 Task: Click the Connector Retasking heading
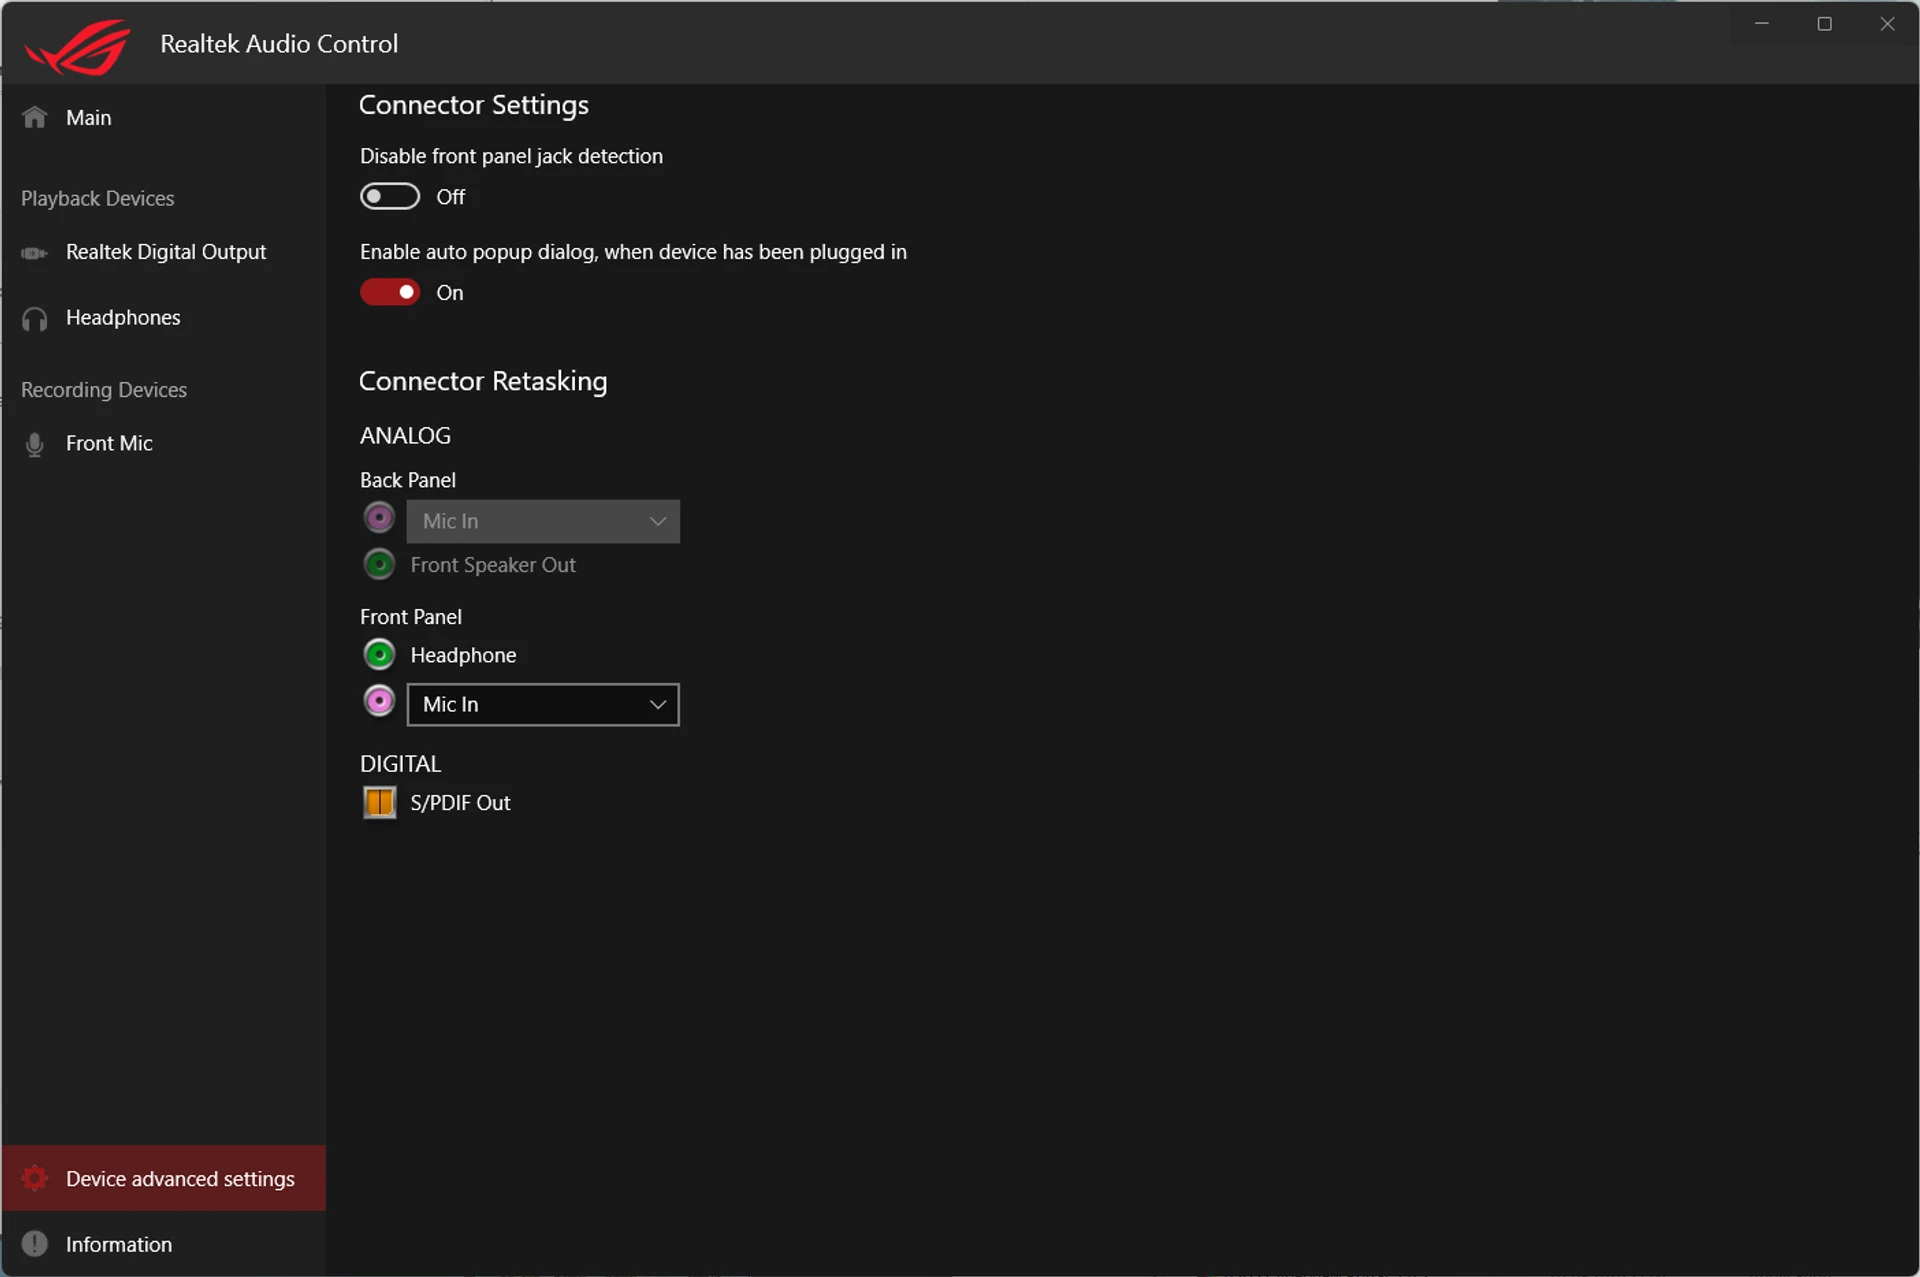pyautogui.click(x=483, y=381)
